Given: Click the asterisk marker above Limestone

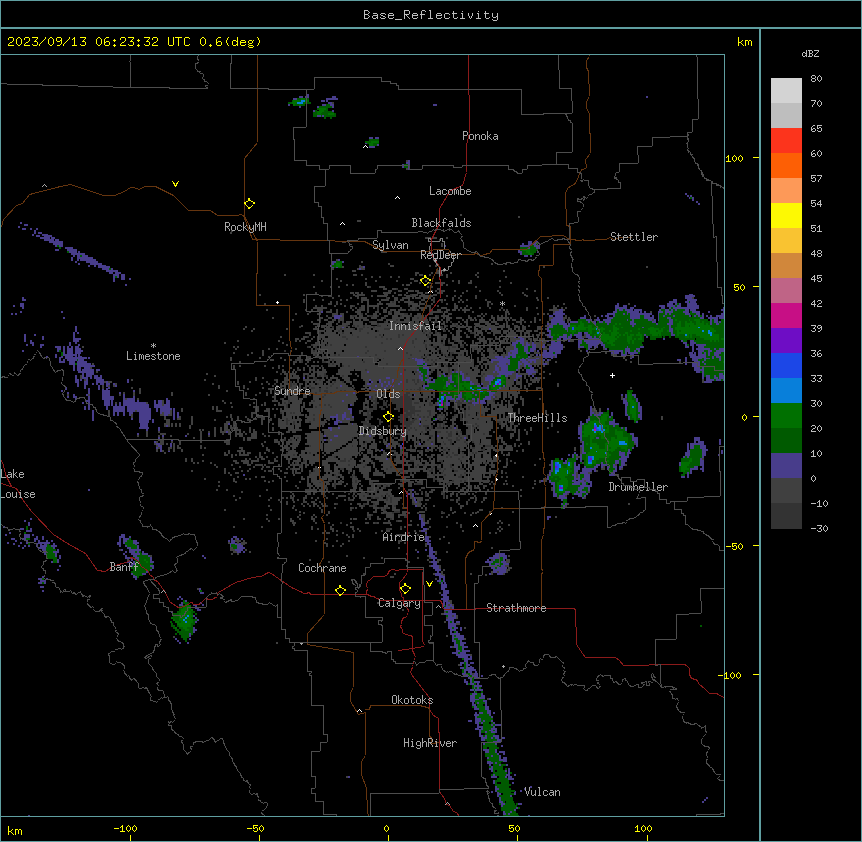Looking at the screenshot, I should click(x=153, y=345).
